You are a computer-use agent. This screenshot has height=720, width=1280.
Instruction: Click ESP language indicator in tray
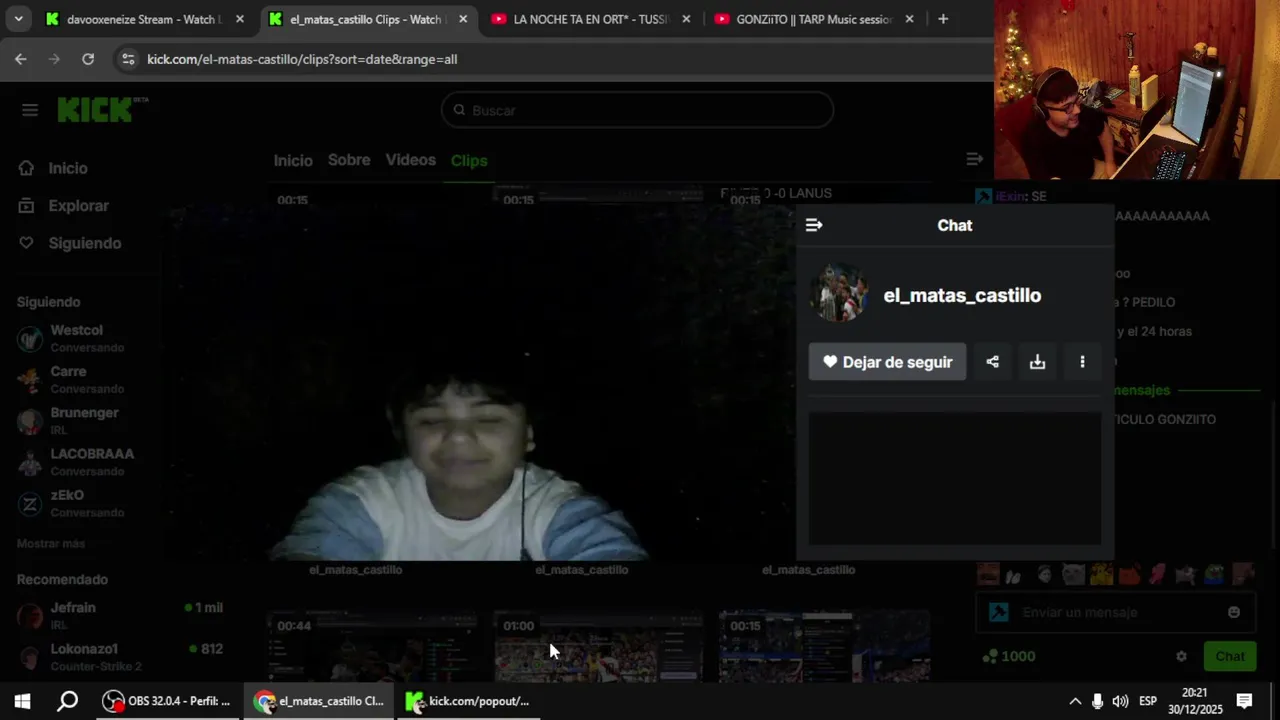pyautogui.click(x=1148, y=701)
